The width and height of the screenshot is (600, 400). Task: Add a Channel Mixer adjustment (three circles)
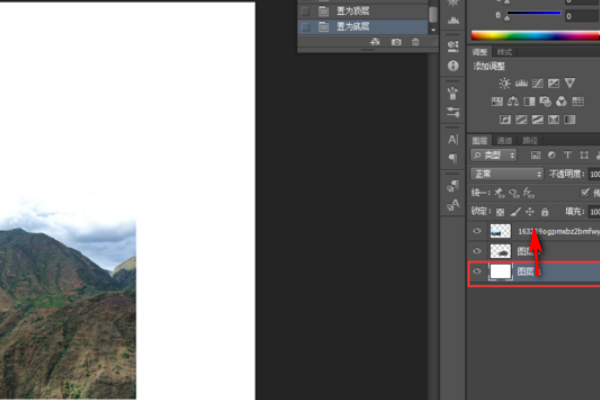coord(561,101)
